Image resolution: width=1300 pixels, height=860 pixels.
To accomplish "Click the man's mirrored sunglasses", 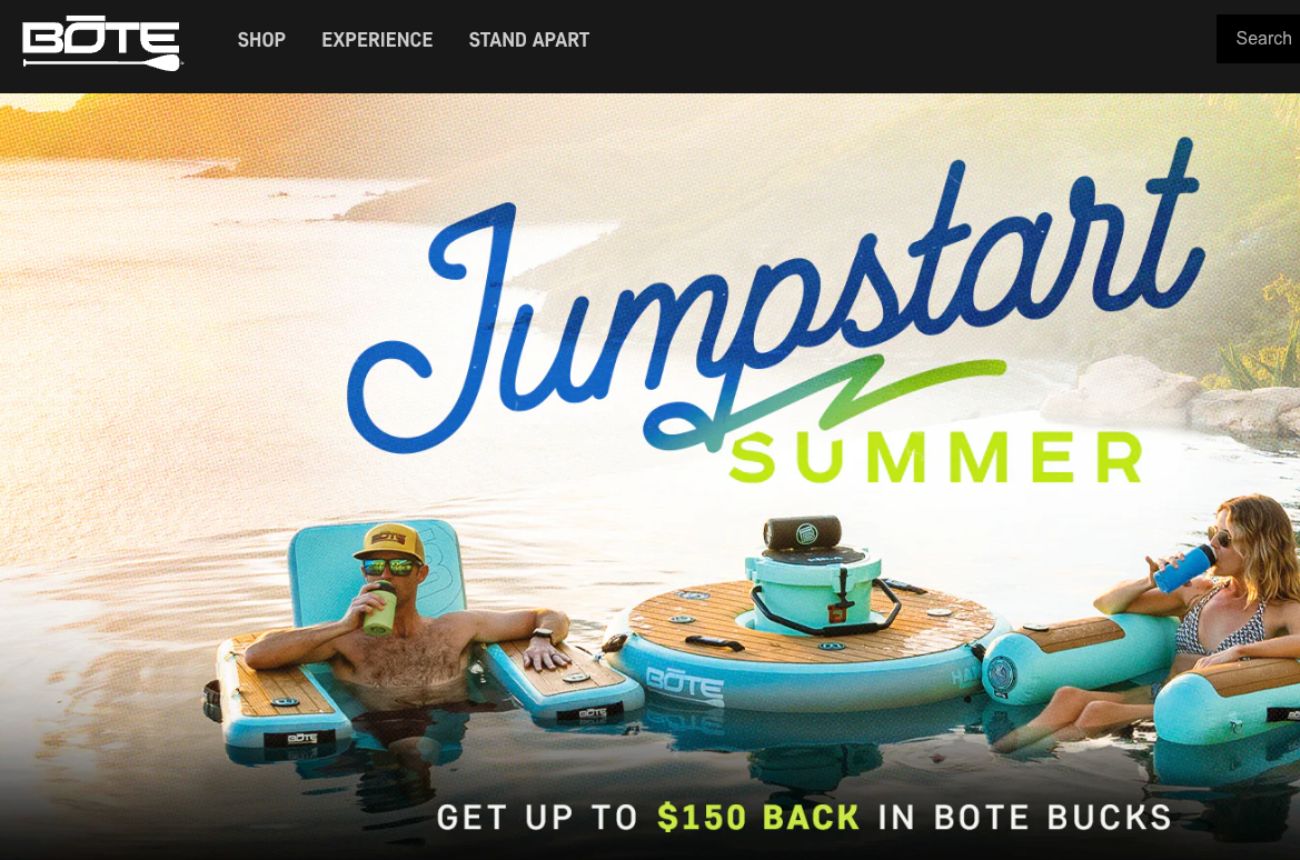I will (x=389, y=567).
